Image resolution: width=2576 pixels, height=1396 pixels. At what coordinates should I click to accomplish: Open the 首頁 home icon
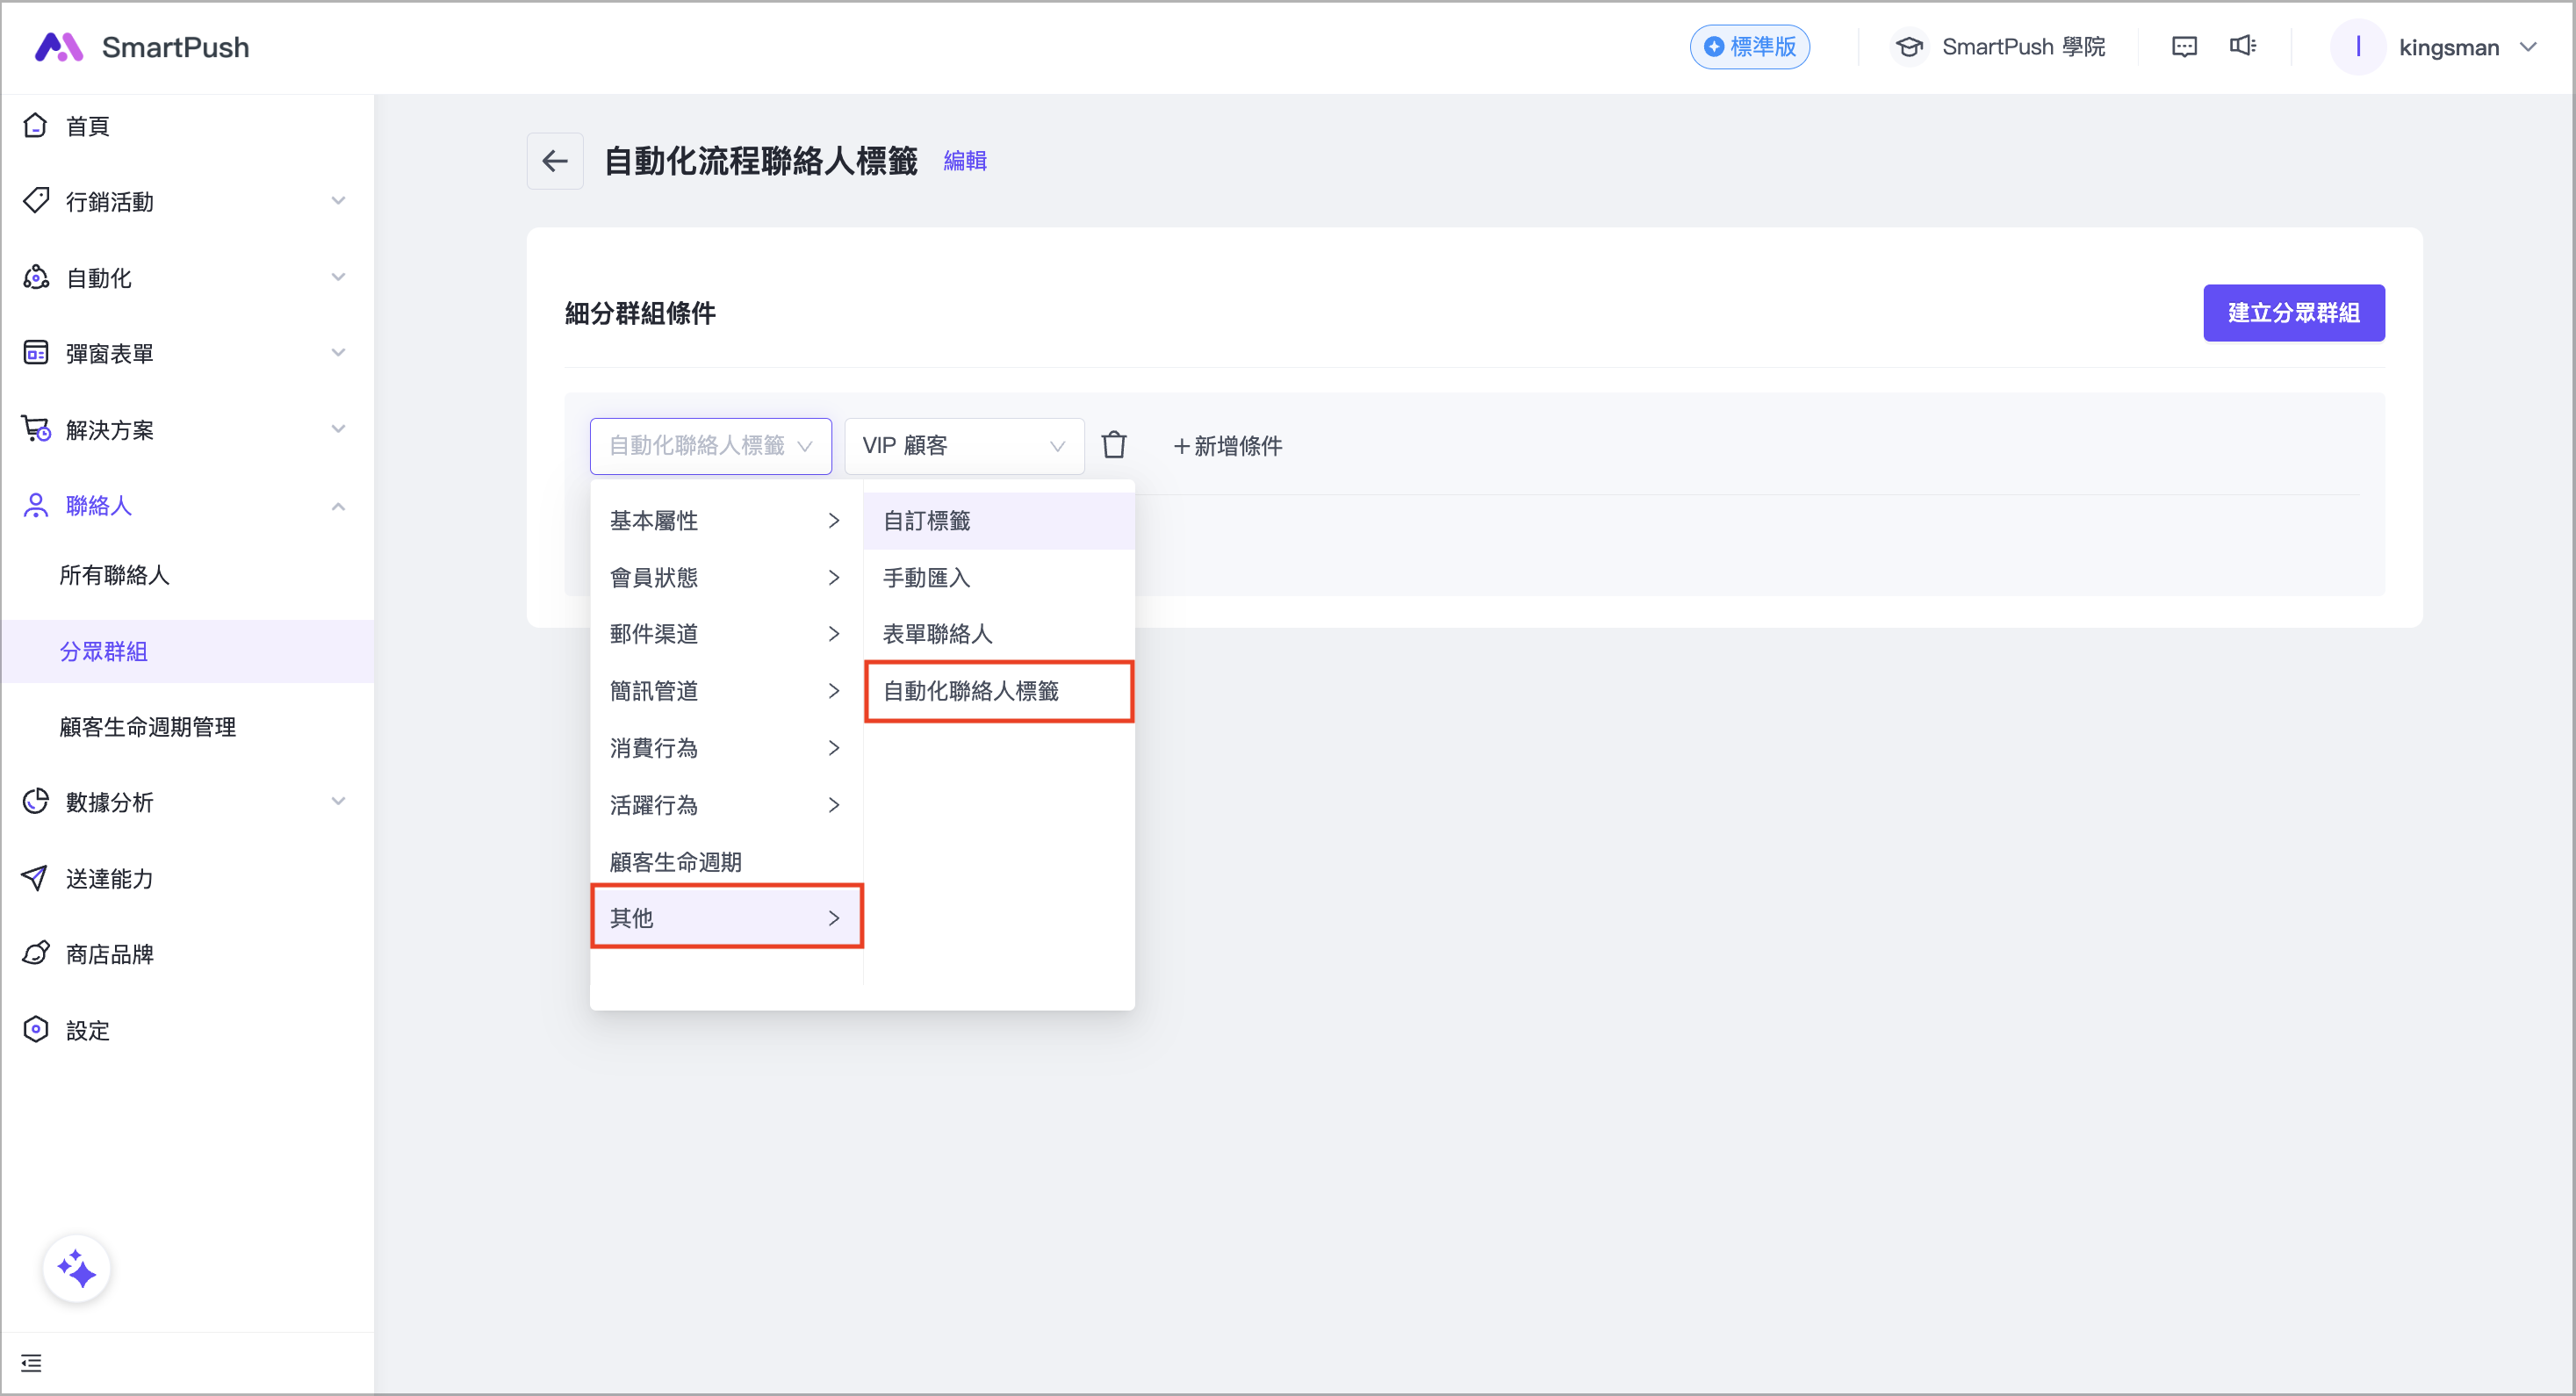[36, 124]
